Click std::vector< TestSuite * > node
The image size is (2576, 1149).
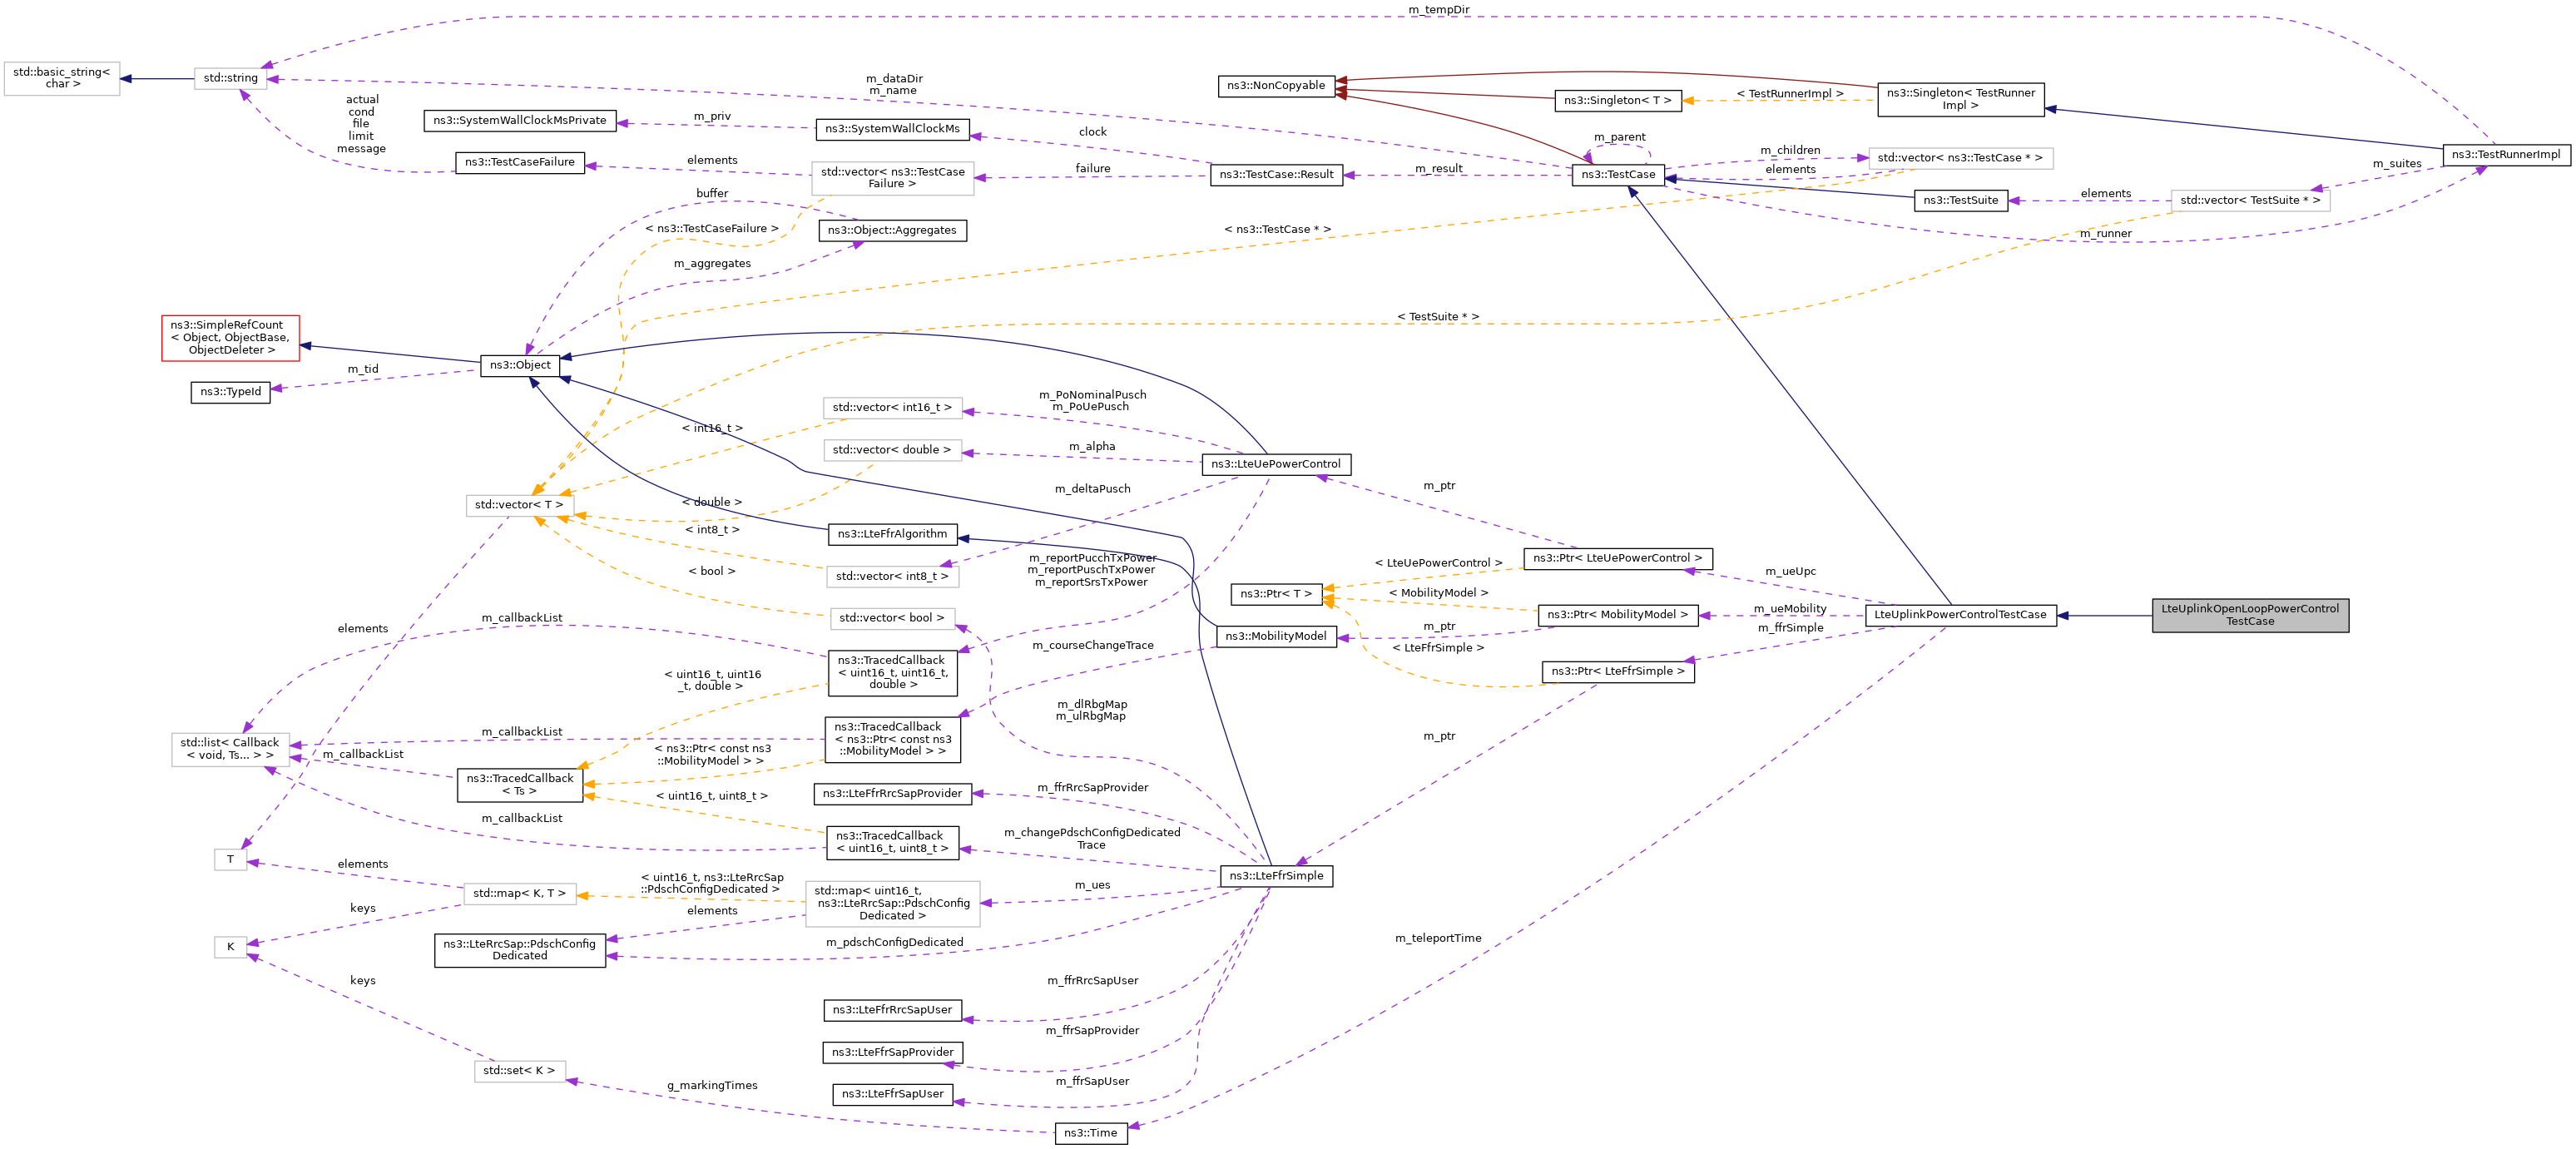[x=2250, y=200]
